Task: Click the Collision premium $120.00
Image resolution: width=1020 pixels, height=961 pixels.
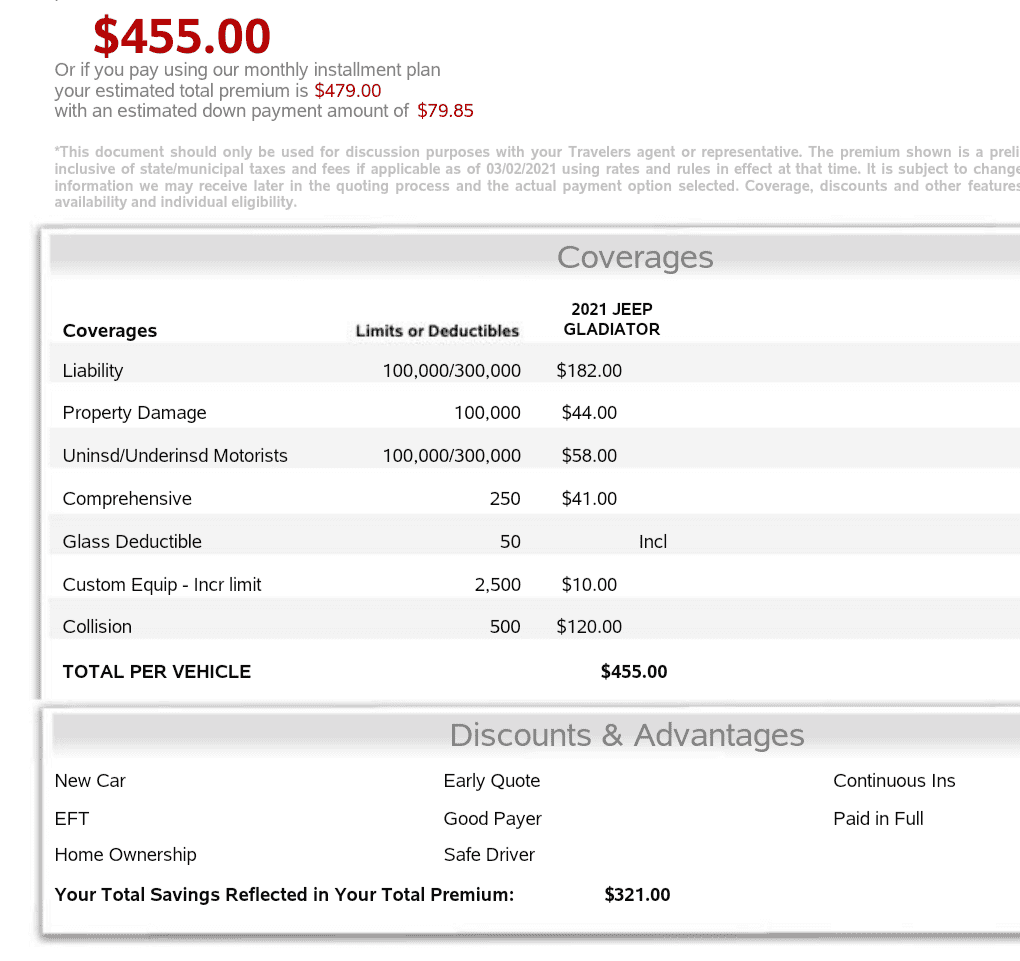Action: (x=589, y=627)
